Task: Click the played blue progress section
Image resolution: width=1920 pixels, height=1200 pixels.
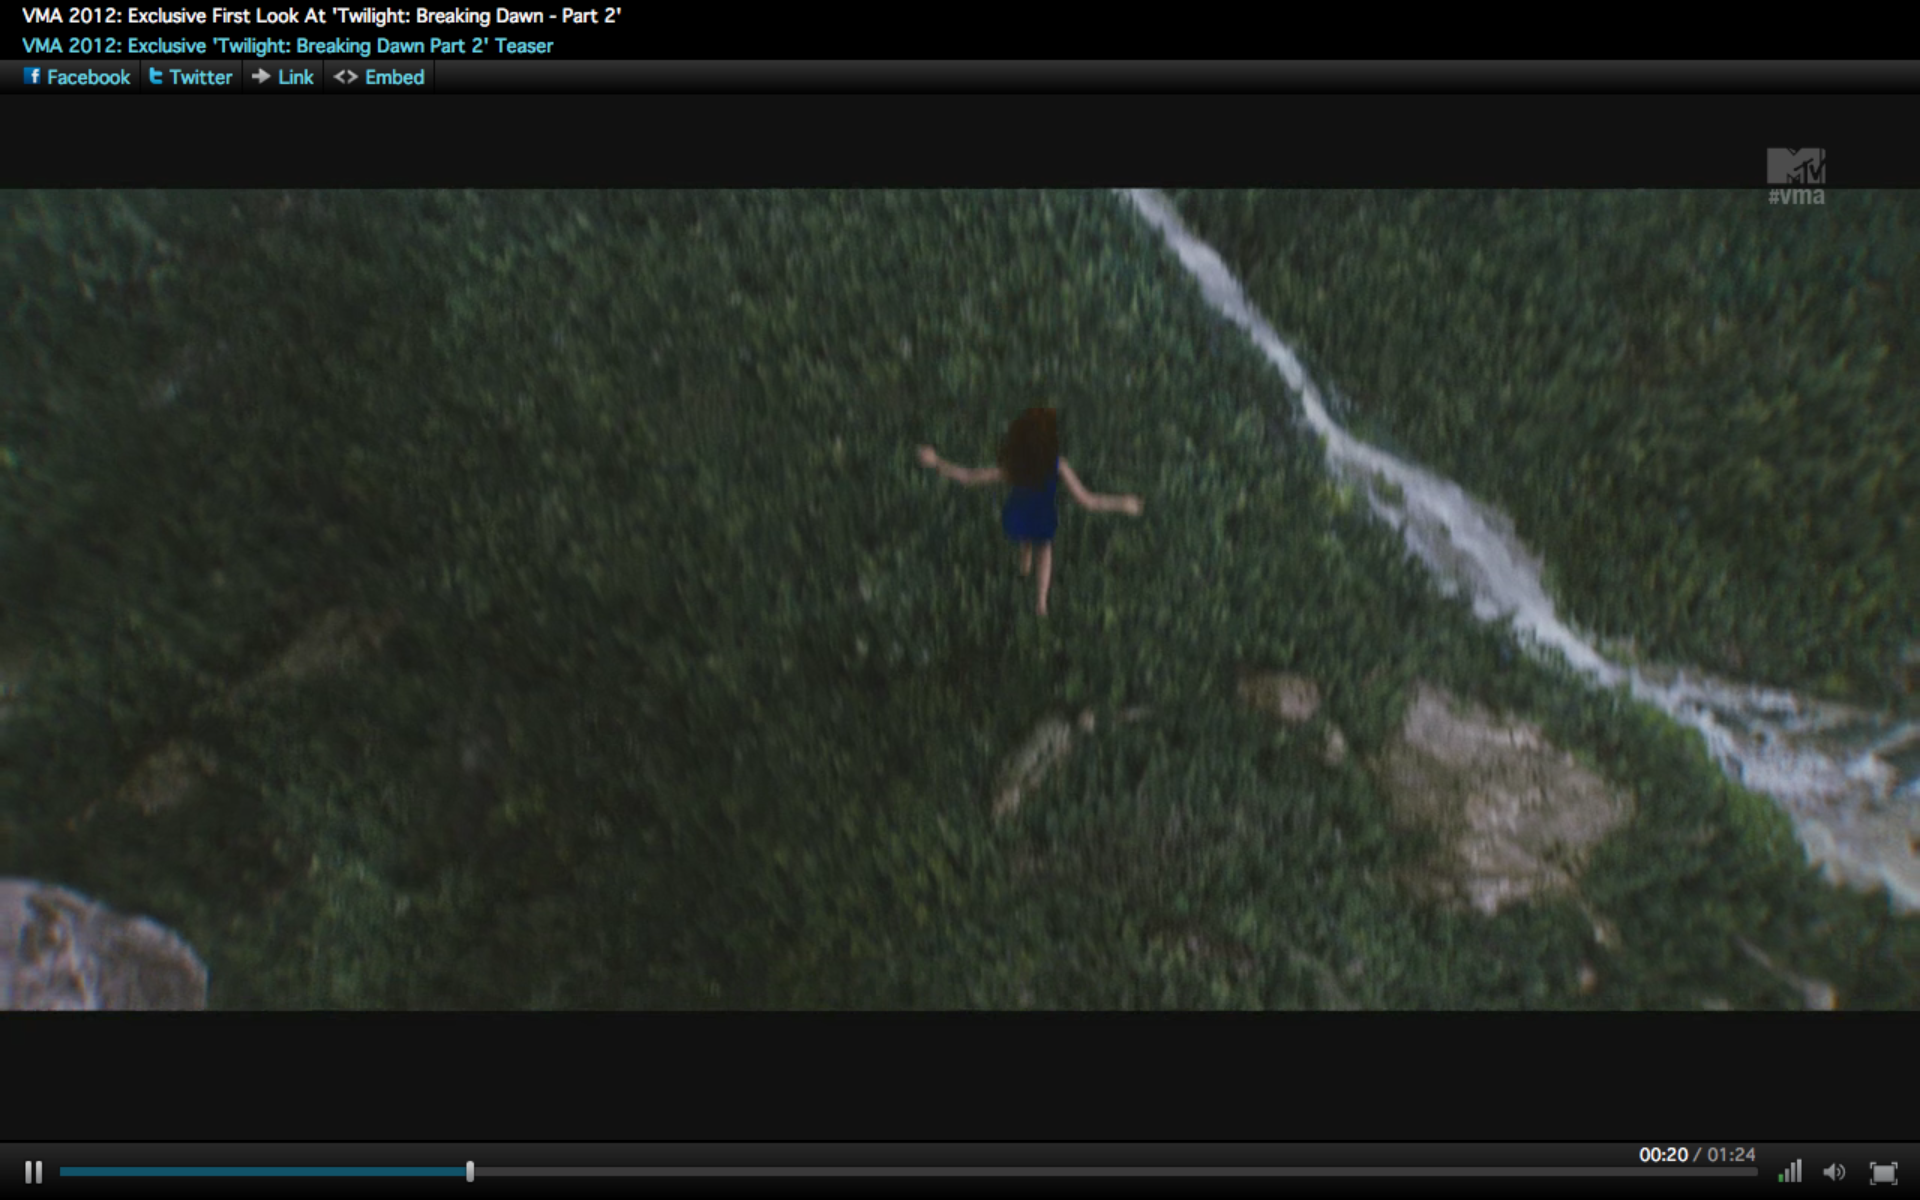Action: click(x=260, y=1171)
